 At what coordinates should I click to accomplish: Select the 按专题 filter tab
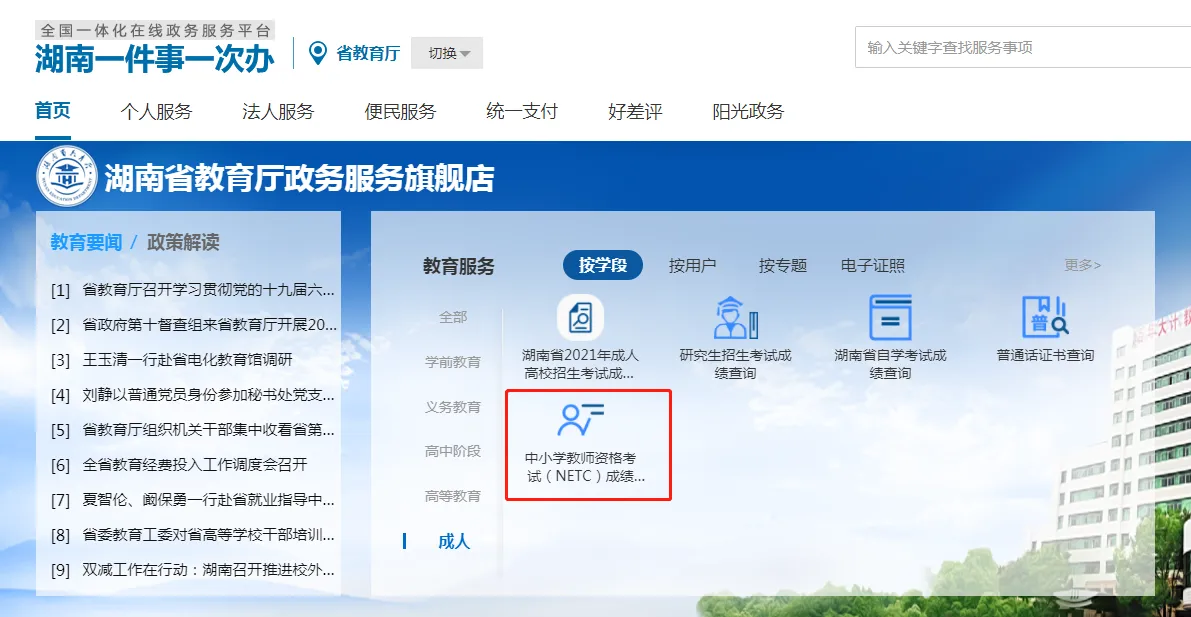[x=782, y=265]
